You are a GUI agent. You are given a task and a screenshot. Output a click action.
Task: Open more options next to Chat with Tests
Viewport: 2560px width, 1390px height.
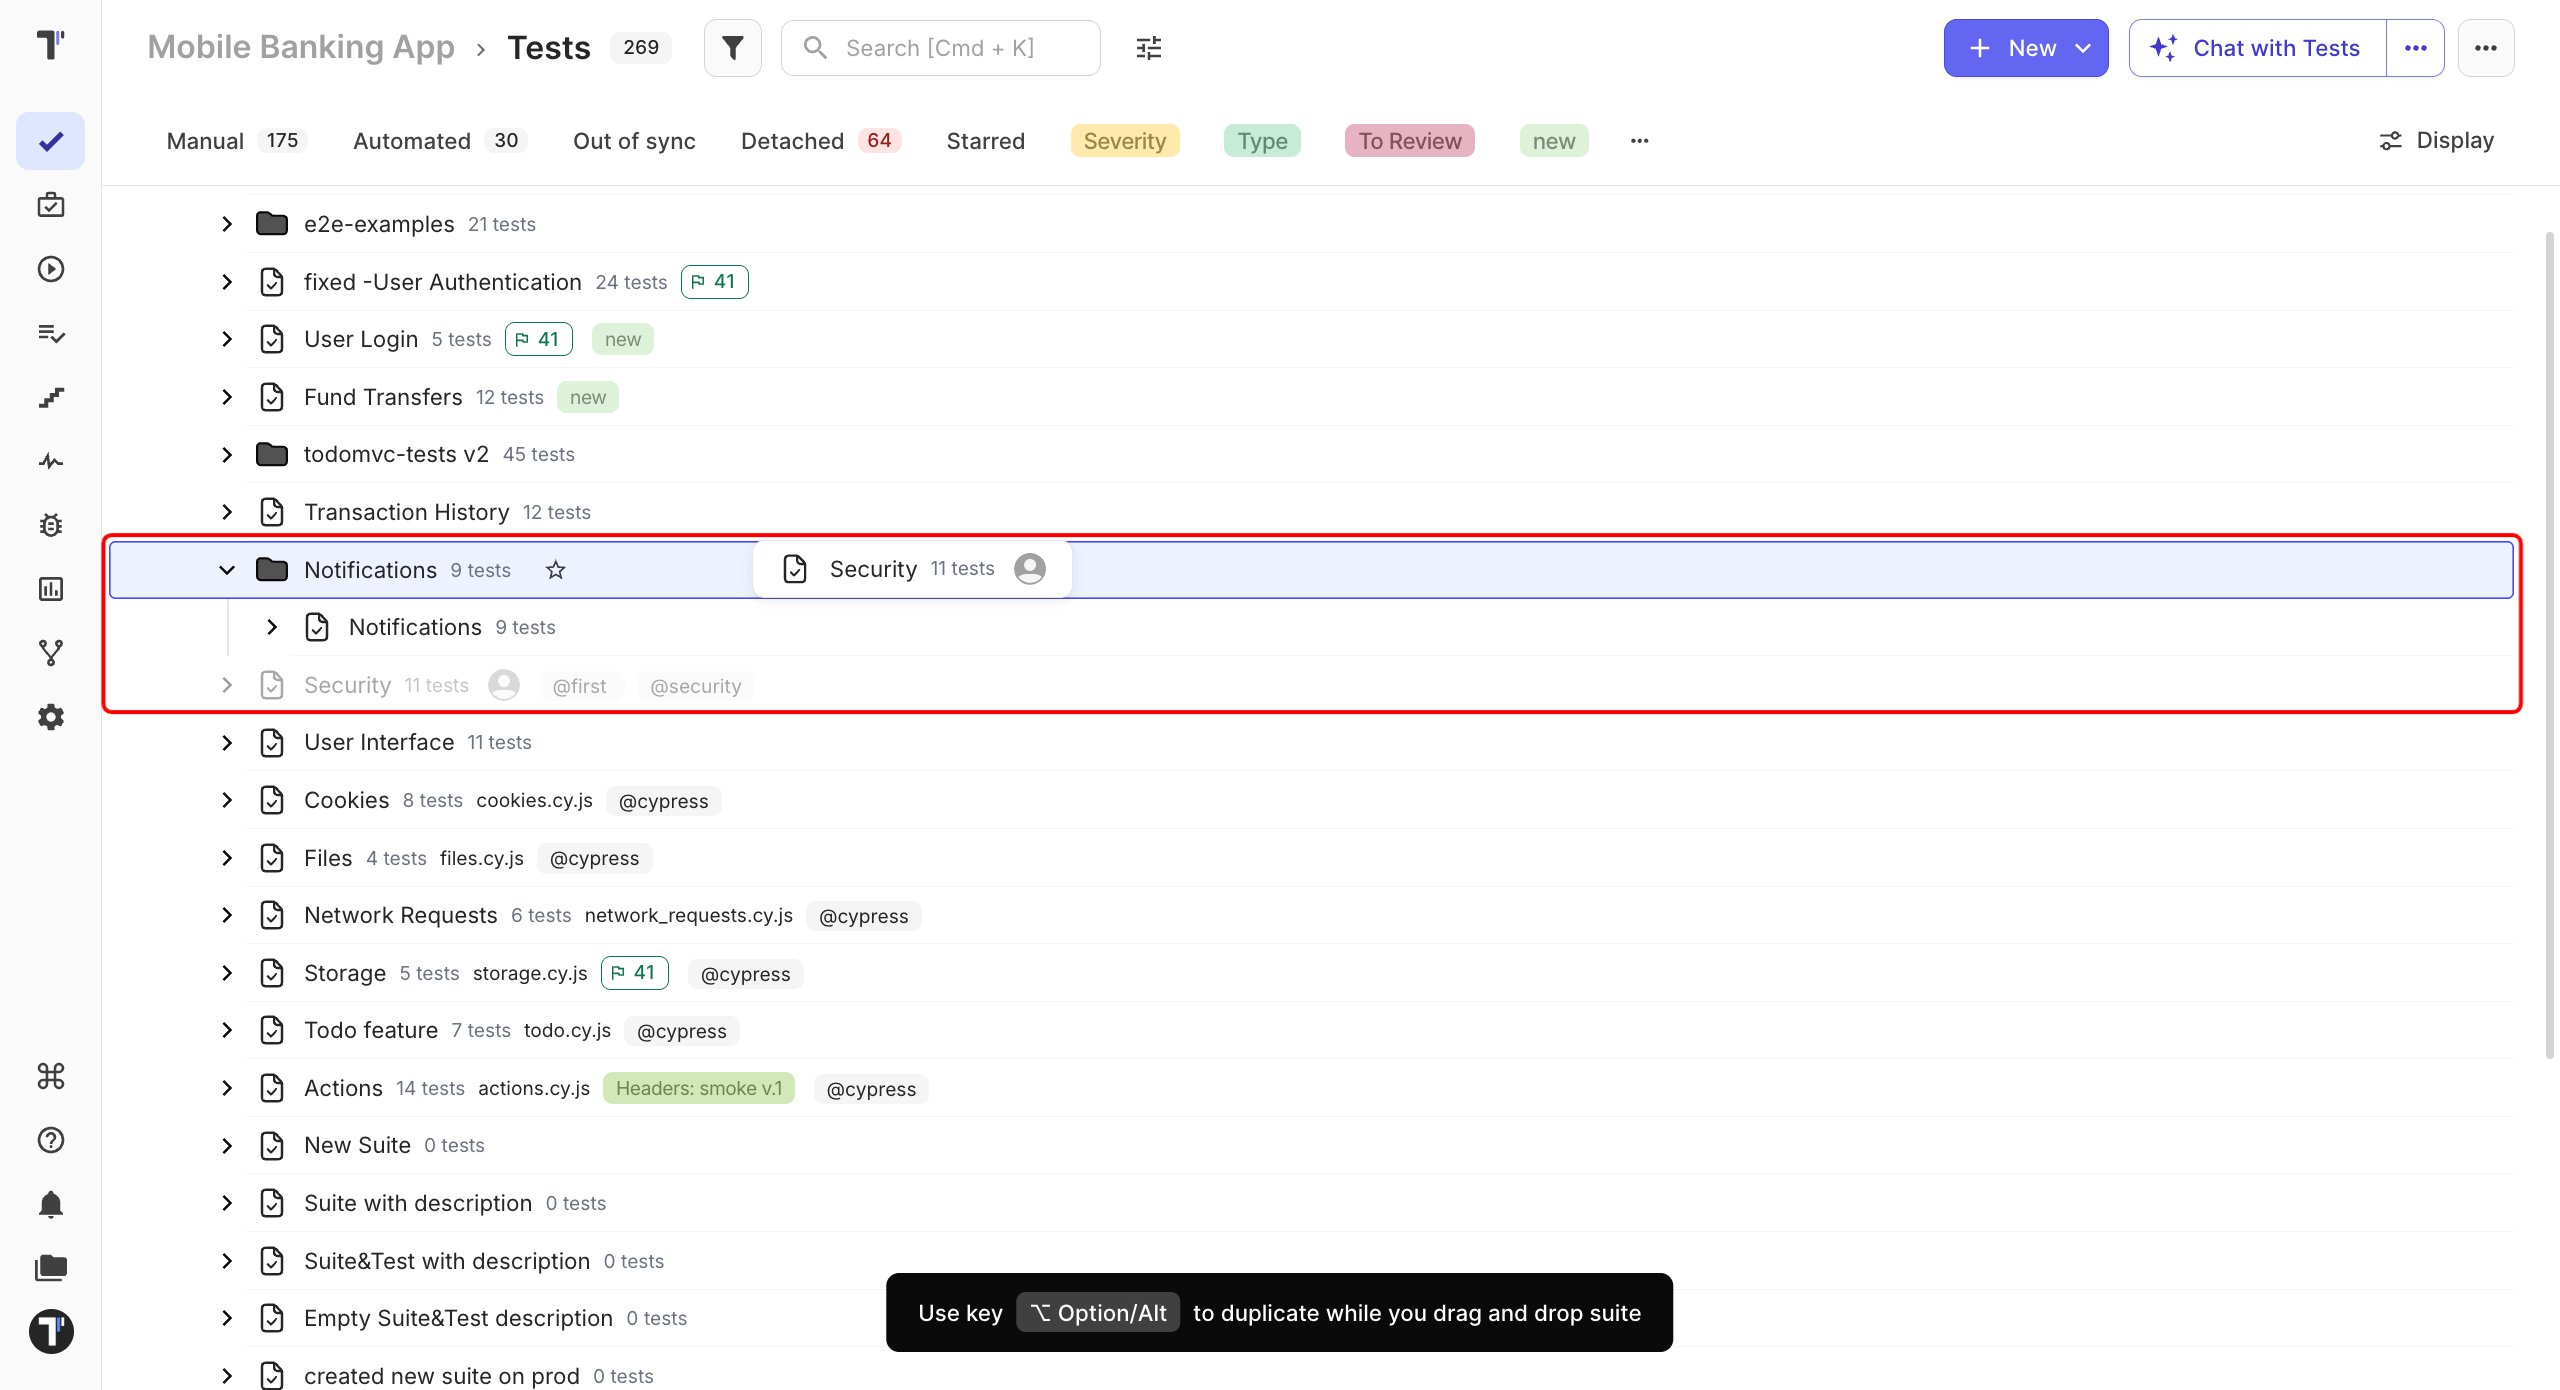tap(2416, 48)
